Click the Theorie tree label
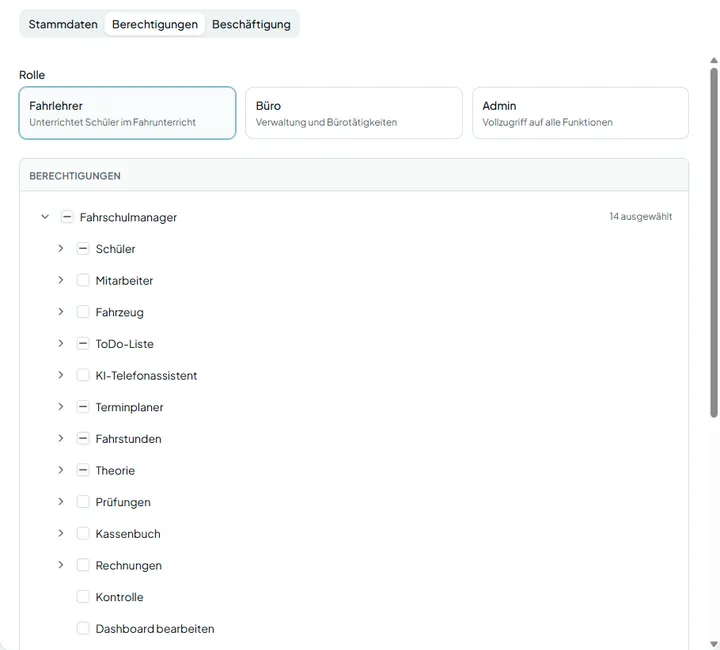This screenshot has height=650, width=720. click(x=115, y=471)
